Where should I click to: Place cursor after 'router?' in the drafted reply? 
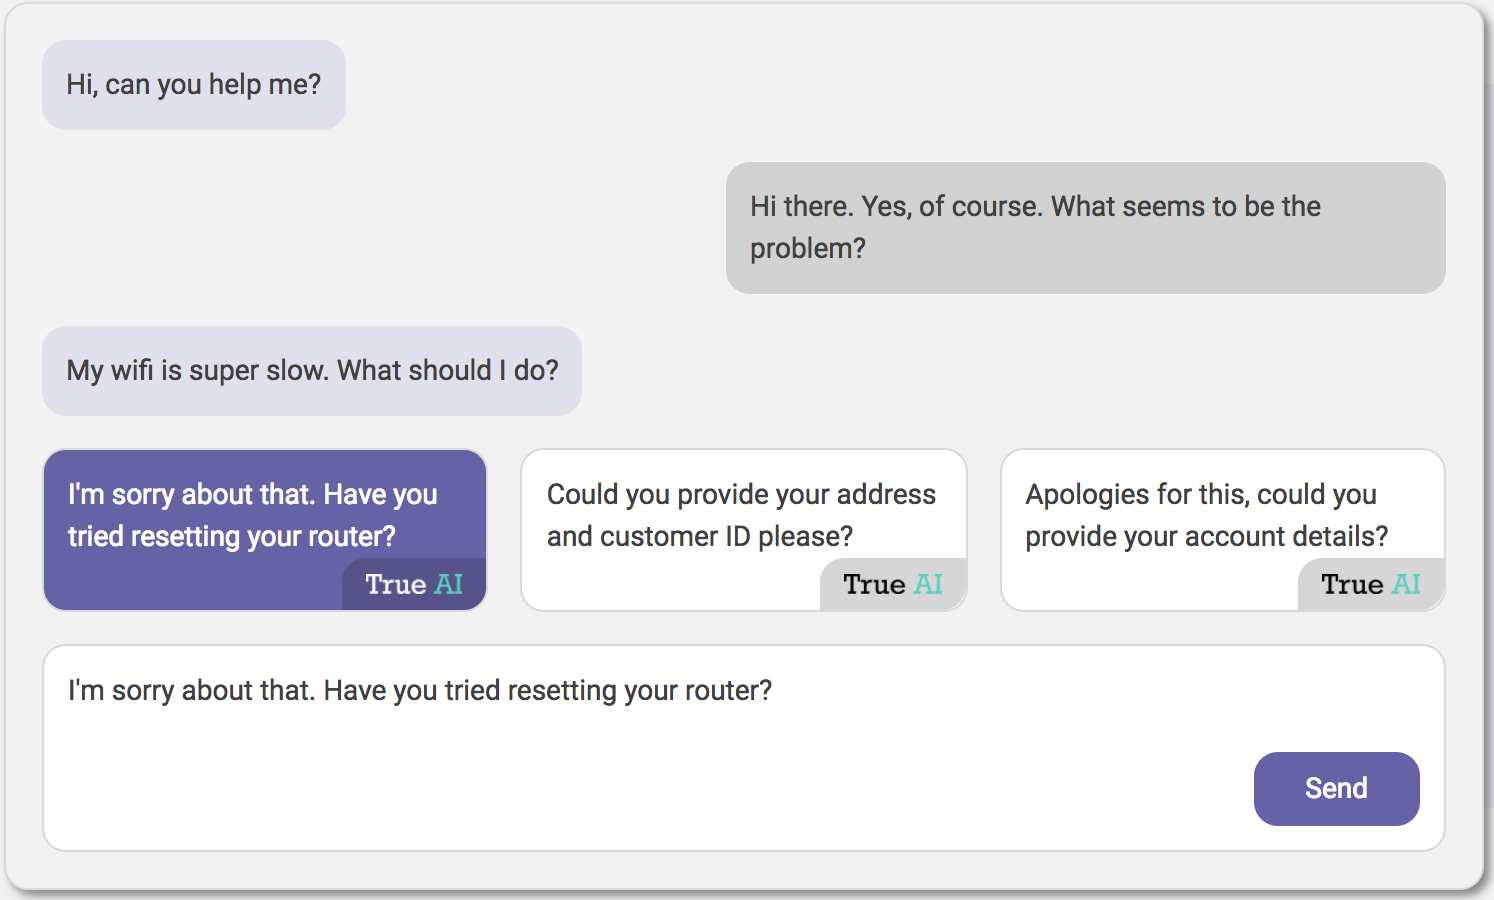775,691
